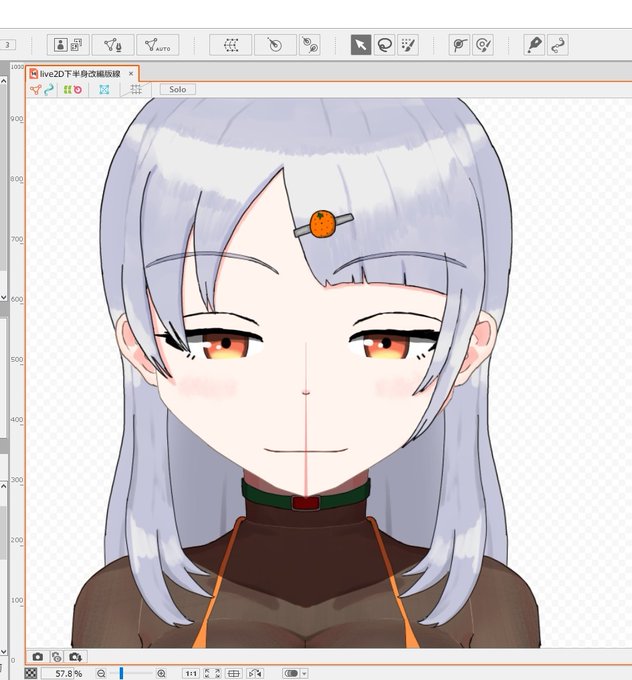This screenshot has width=632, height=680.
Task: Click the left panel's upper scroll up arrow
Action: (x=3, y=81)
